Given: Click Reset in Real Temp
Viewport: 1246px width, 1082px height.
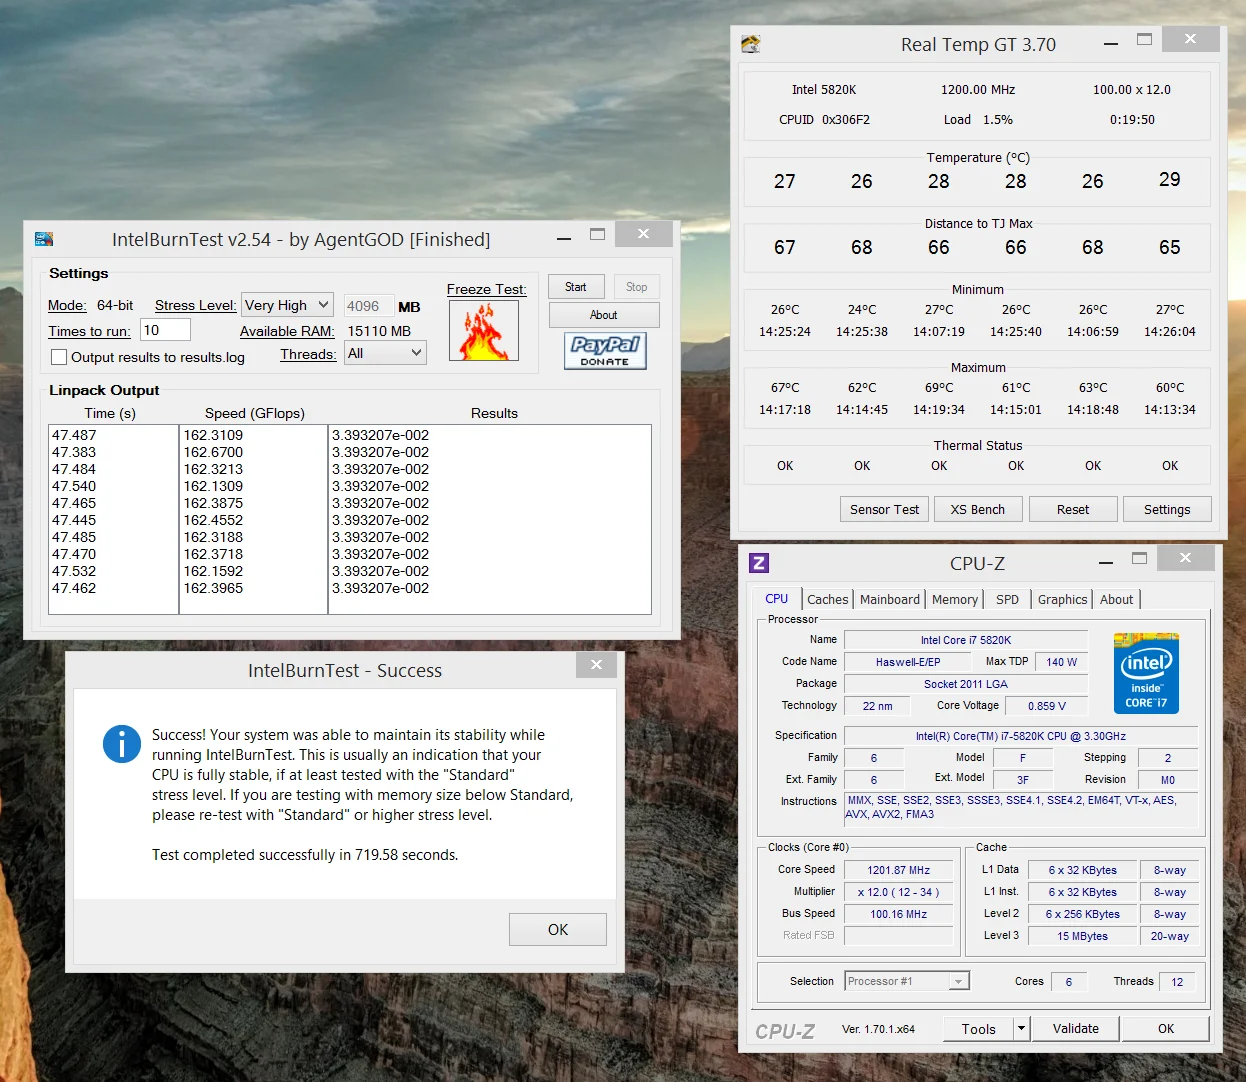Looking at the screenshot, I should 1073,509.
